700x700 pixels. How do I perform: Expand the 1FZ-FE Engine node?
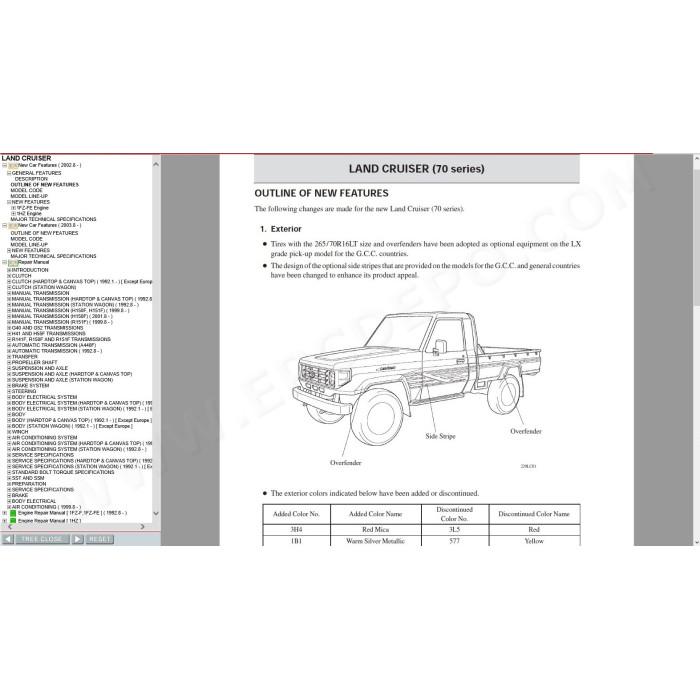point(13,208)
